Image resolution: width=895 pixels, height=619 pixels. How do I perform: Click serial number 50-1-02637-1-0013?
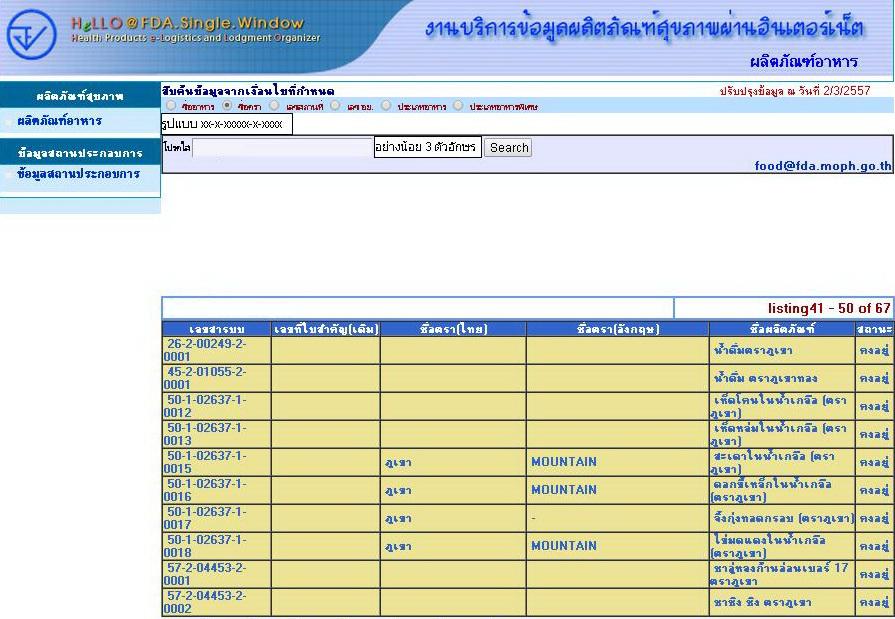(x=205, y=434)
